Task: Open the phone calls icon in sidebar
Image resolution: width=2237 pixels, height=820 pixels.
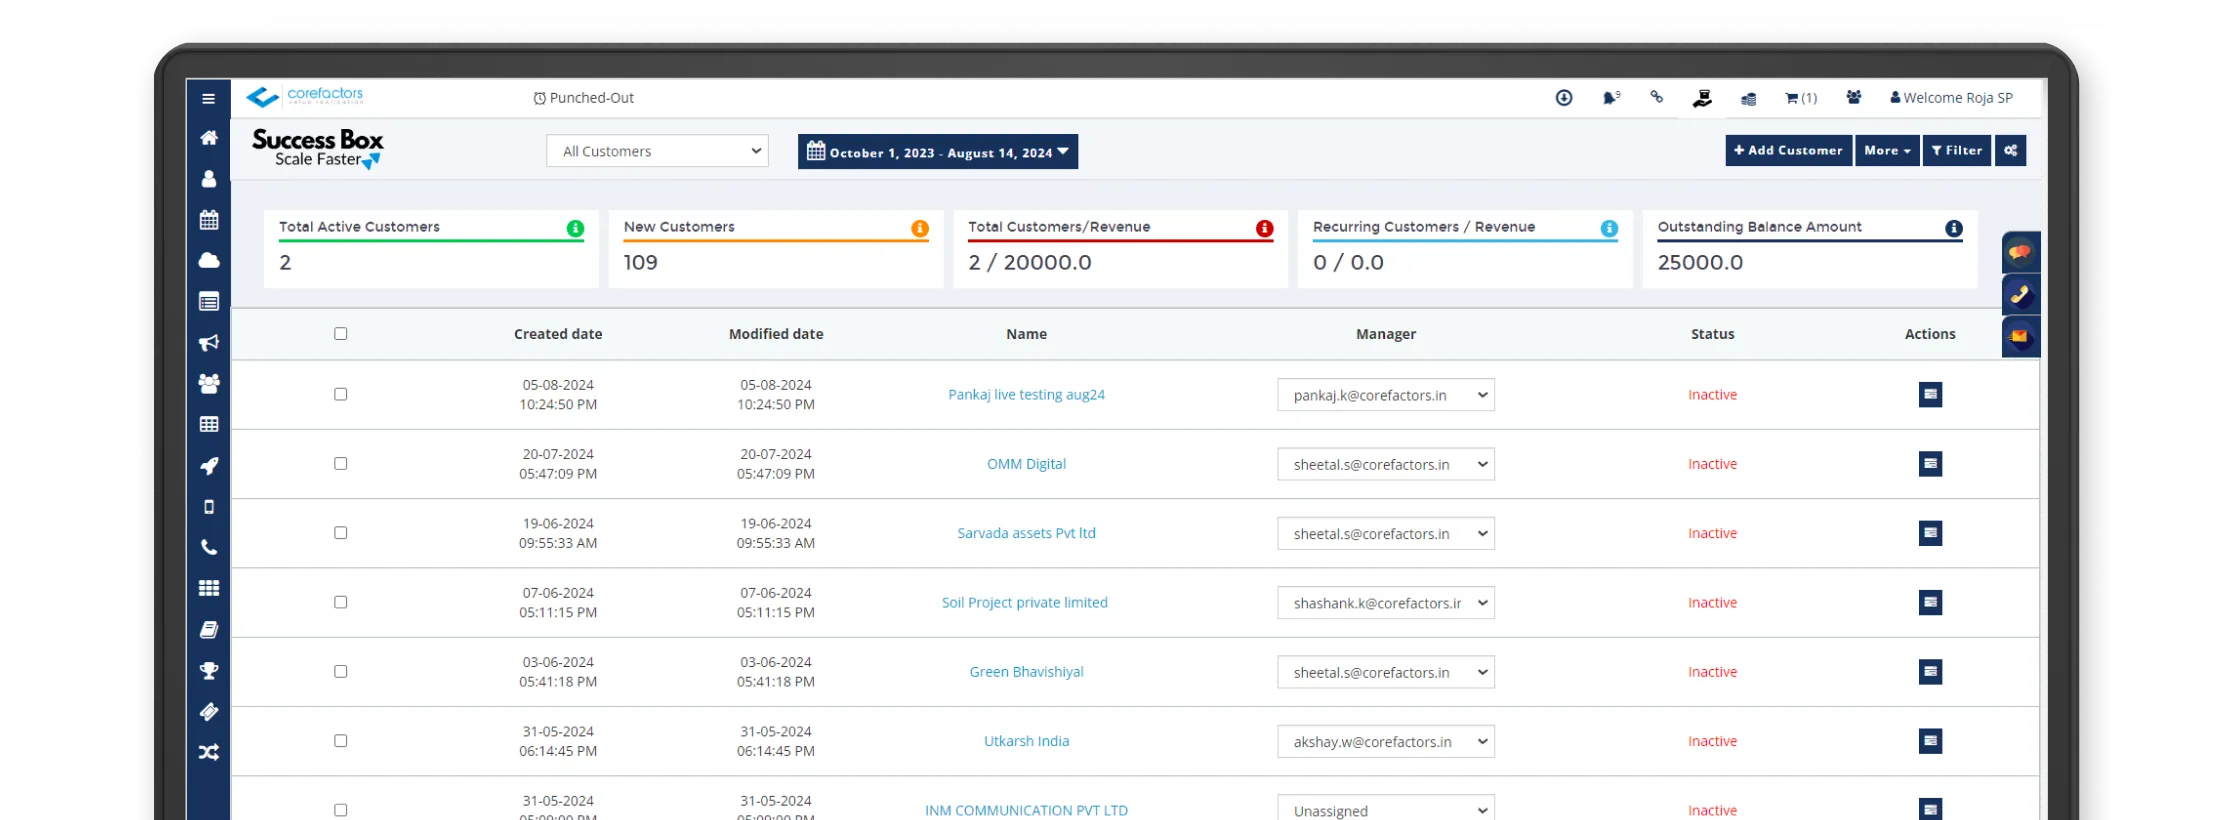Action: pyautogui.click(x=208, y=547)
